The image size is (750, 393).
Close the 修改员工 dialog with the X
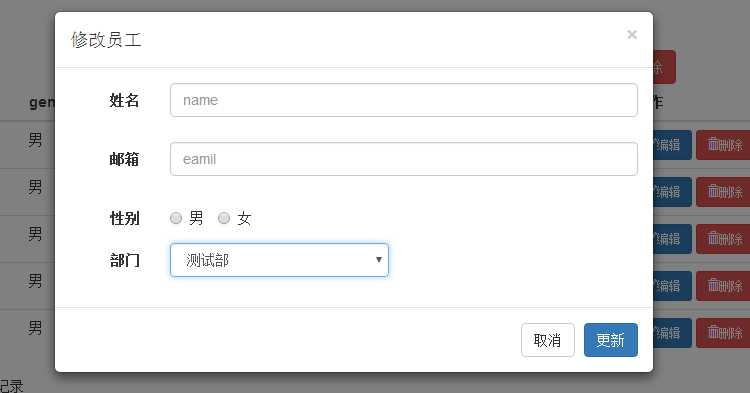point(632,34)
